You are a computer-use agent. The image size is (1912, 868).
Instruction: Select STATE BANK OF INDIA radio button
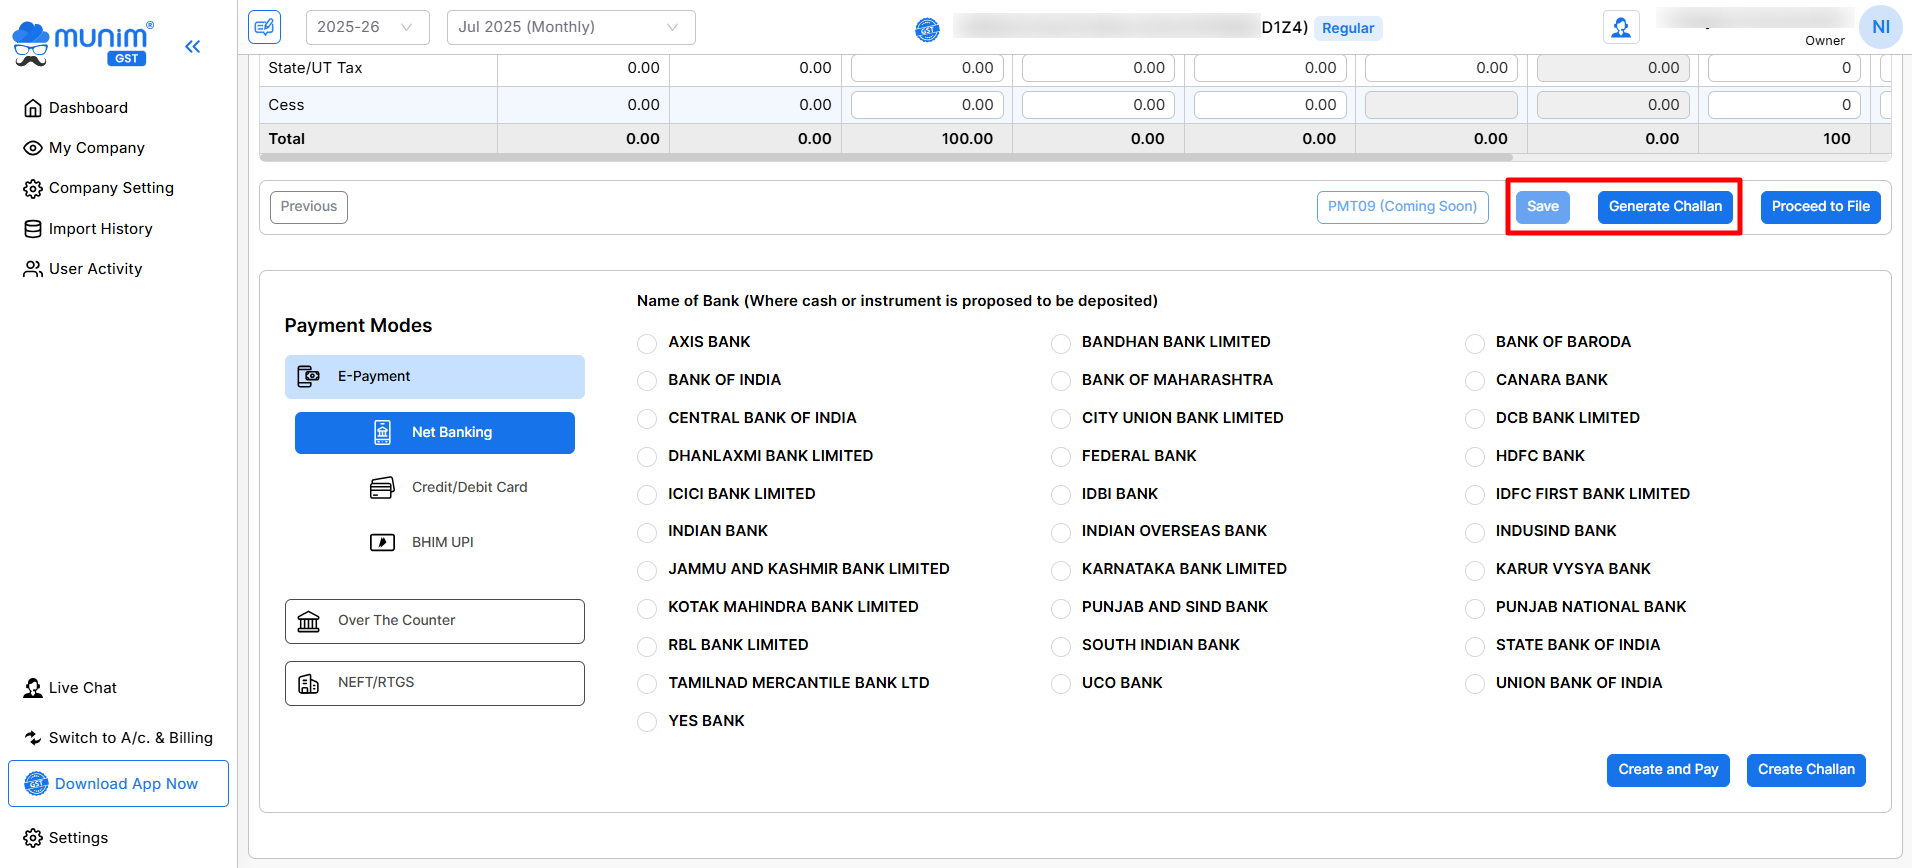[x=1474, y=646]
